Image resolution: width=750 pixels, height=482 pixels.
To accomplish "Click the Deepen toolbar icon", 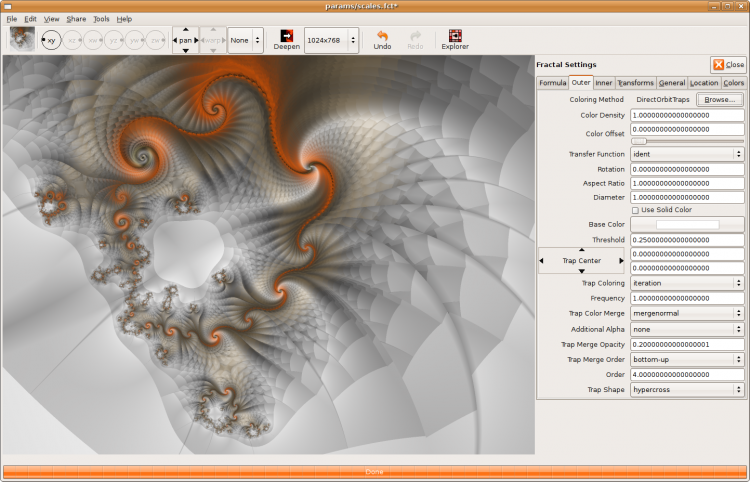I will [x=286, y=36].
